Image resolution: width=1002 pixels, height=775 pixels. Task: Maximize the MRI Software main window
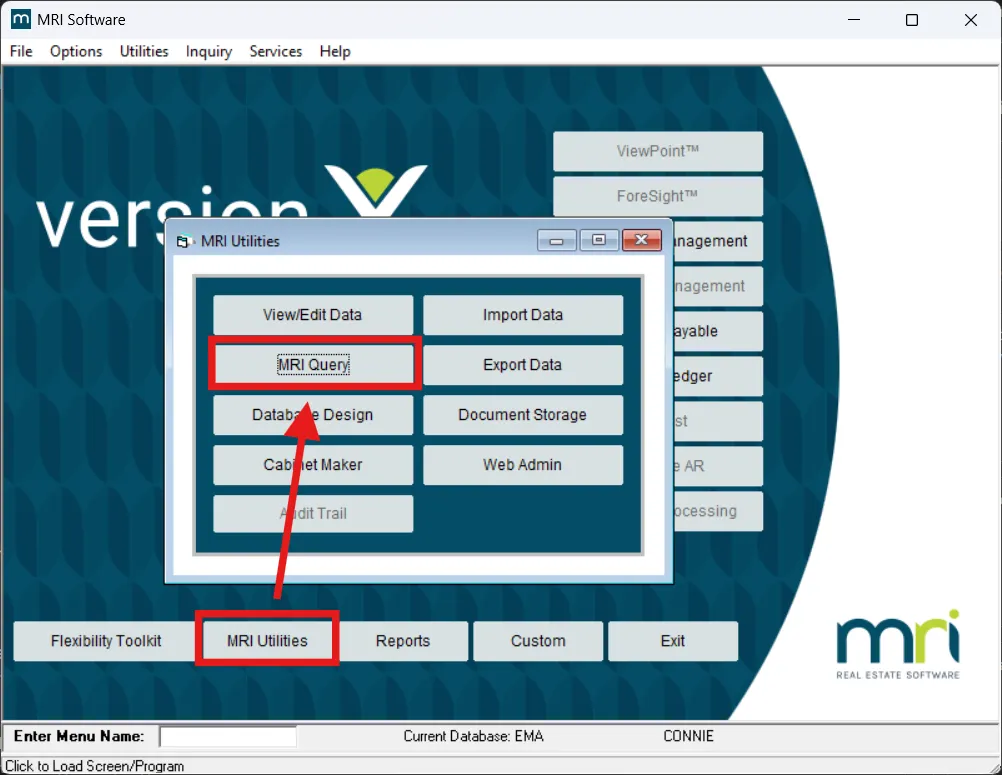(x=912, y=20)
